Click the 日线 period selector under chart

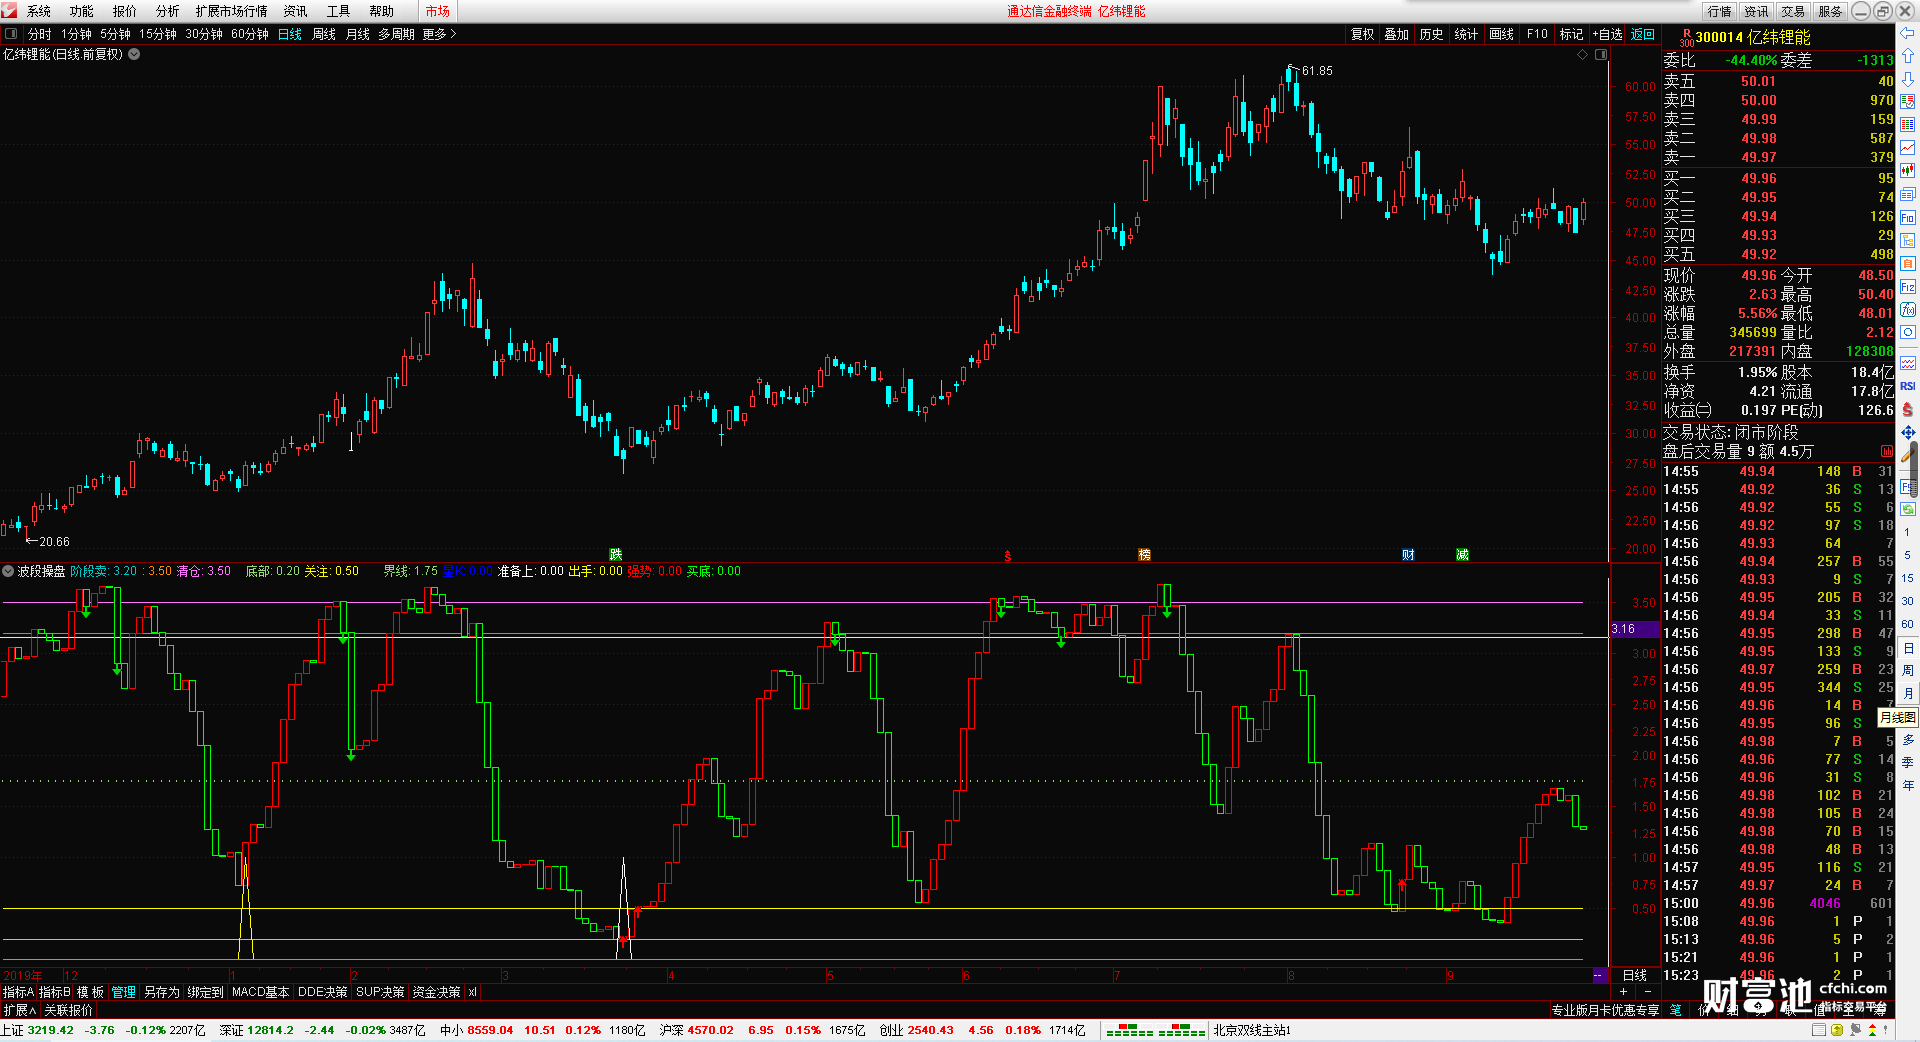[1635, 975]
